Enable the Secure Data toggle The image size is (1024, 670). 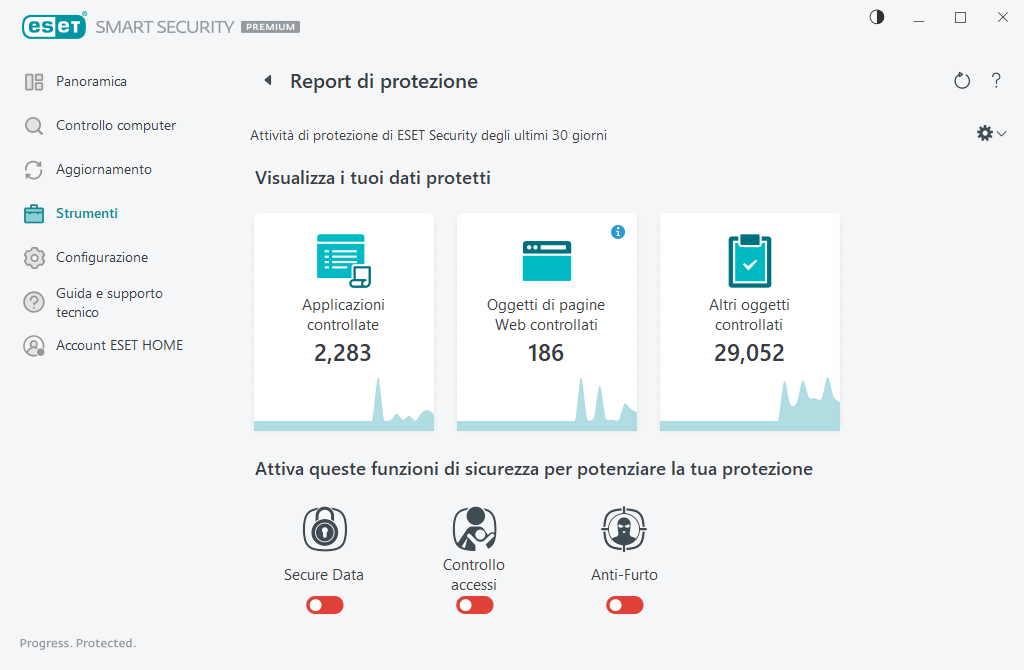(324, 605)
